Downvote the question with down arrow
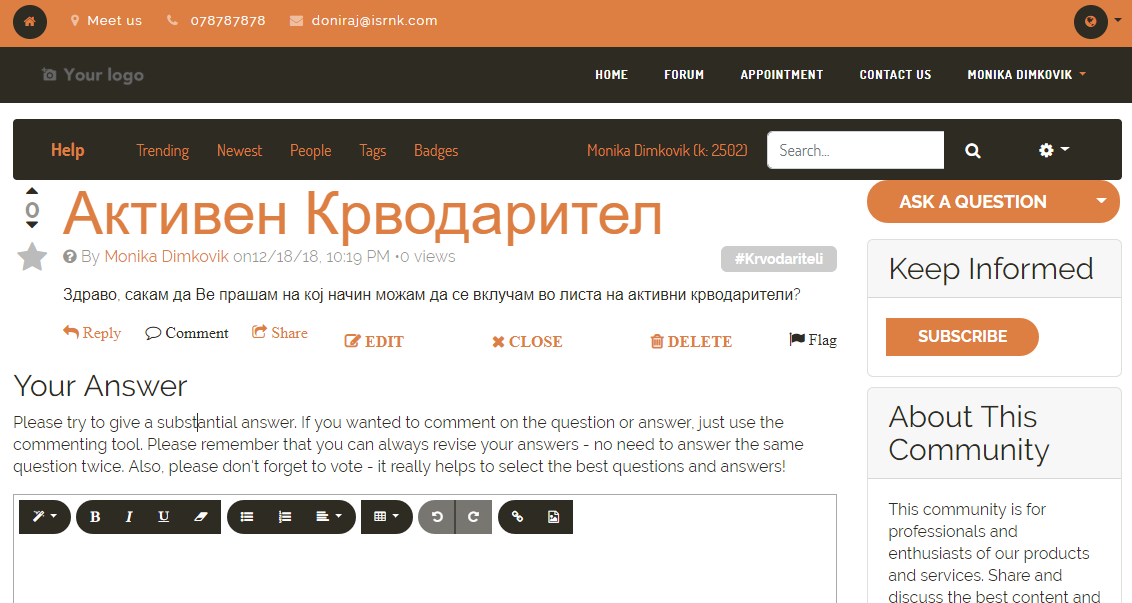Image resolution: width=1132 pixels, height=603 pixels. [x=32, y=226]
